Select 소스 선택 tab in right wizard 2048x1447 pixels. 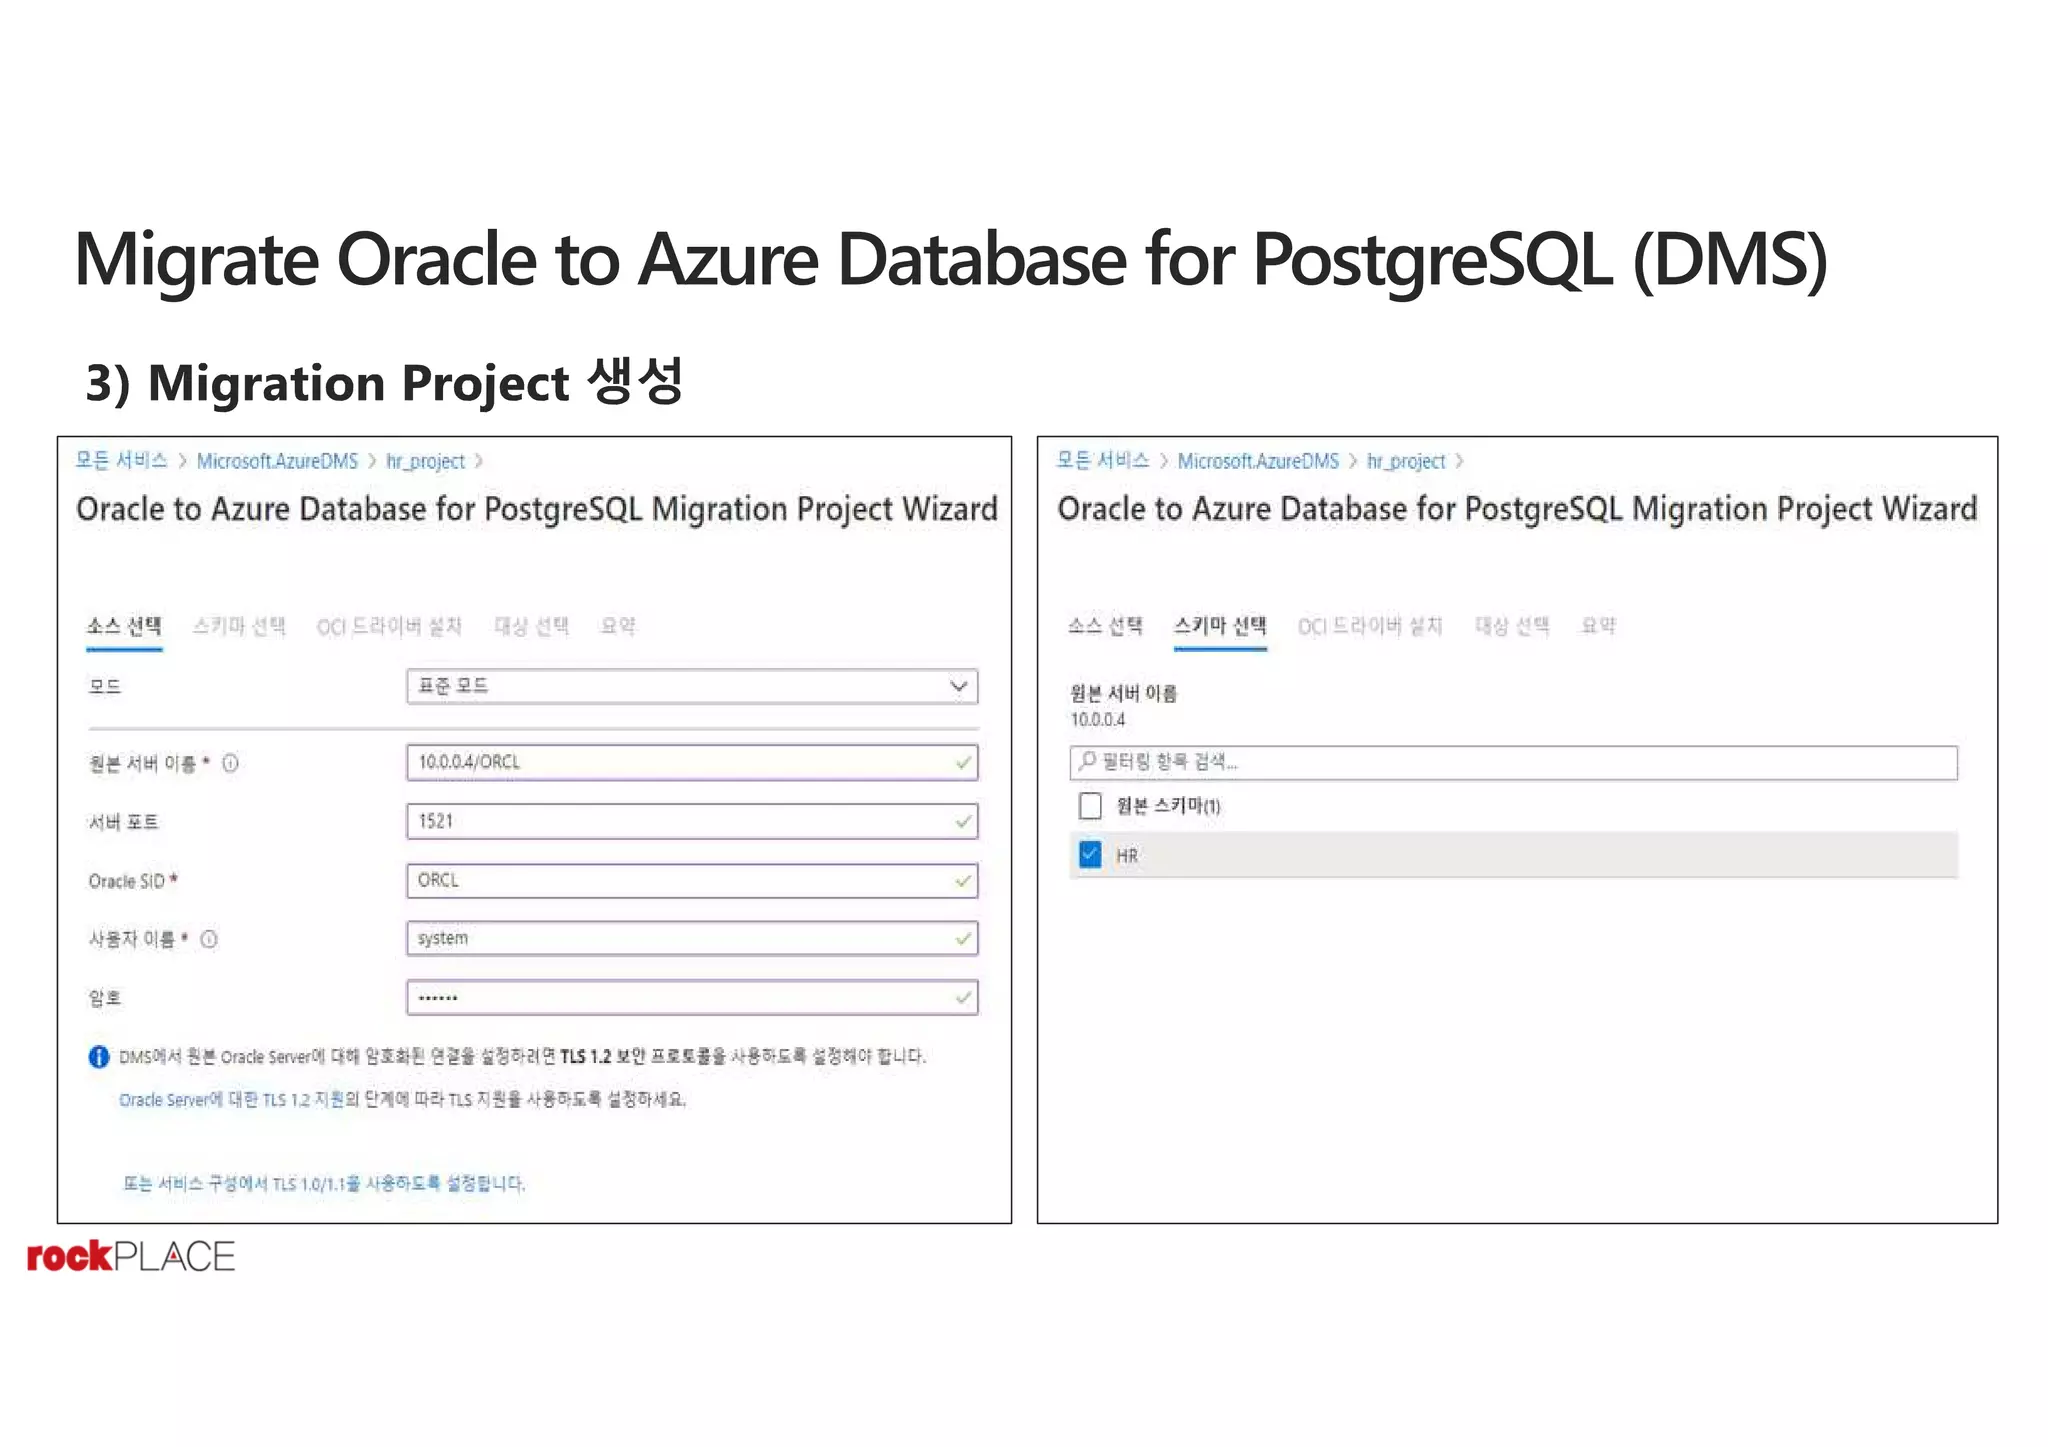coord(1105,626)
